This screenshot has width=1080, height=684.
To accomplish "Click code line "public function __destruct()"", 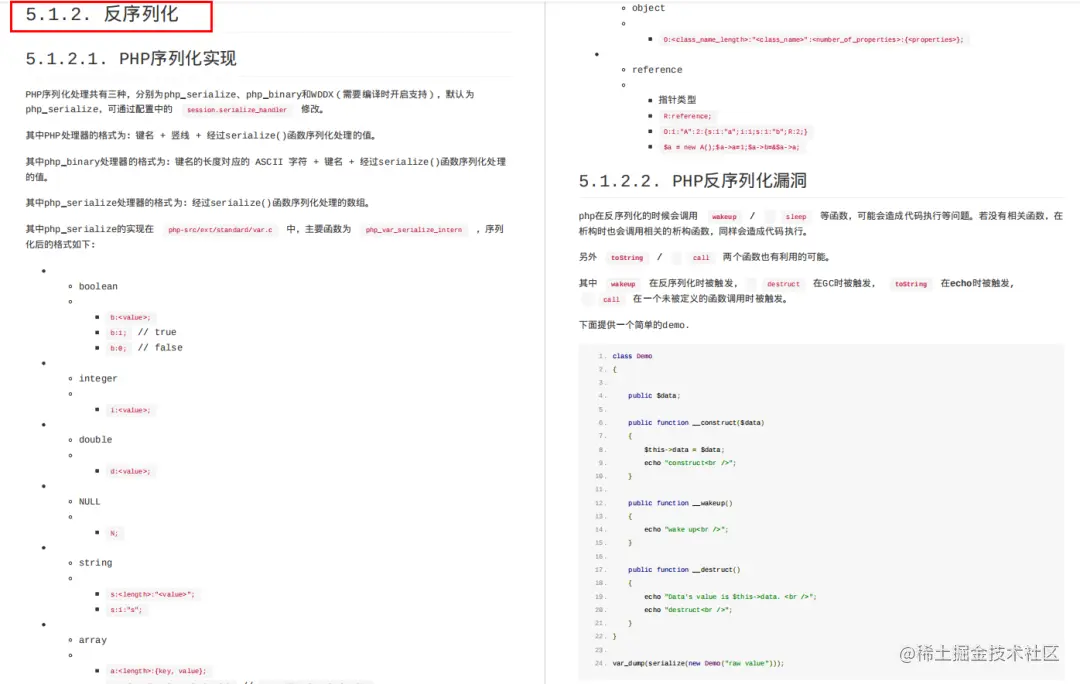I will pyautogui.click(x=684, y=570).
